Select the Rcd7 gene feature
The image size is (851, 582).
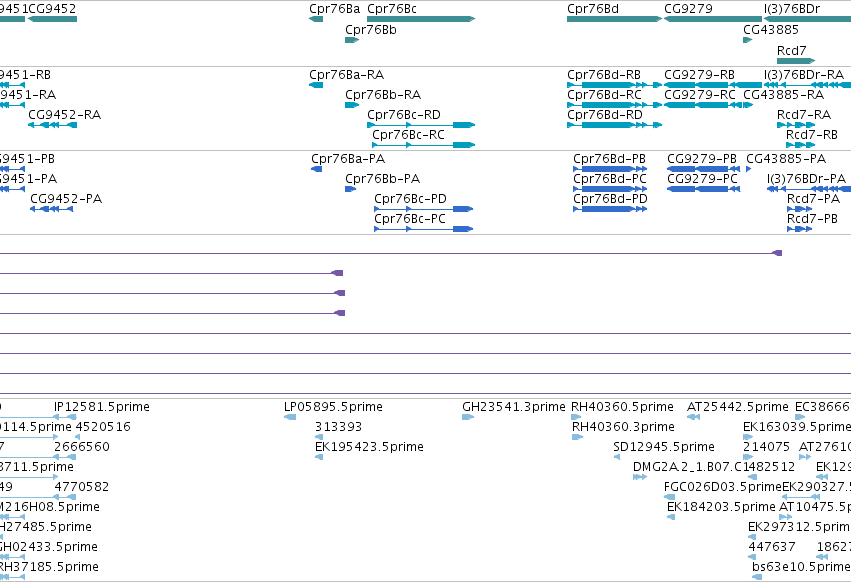(796, 61)
